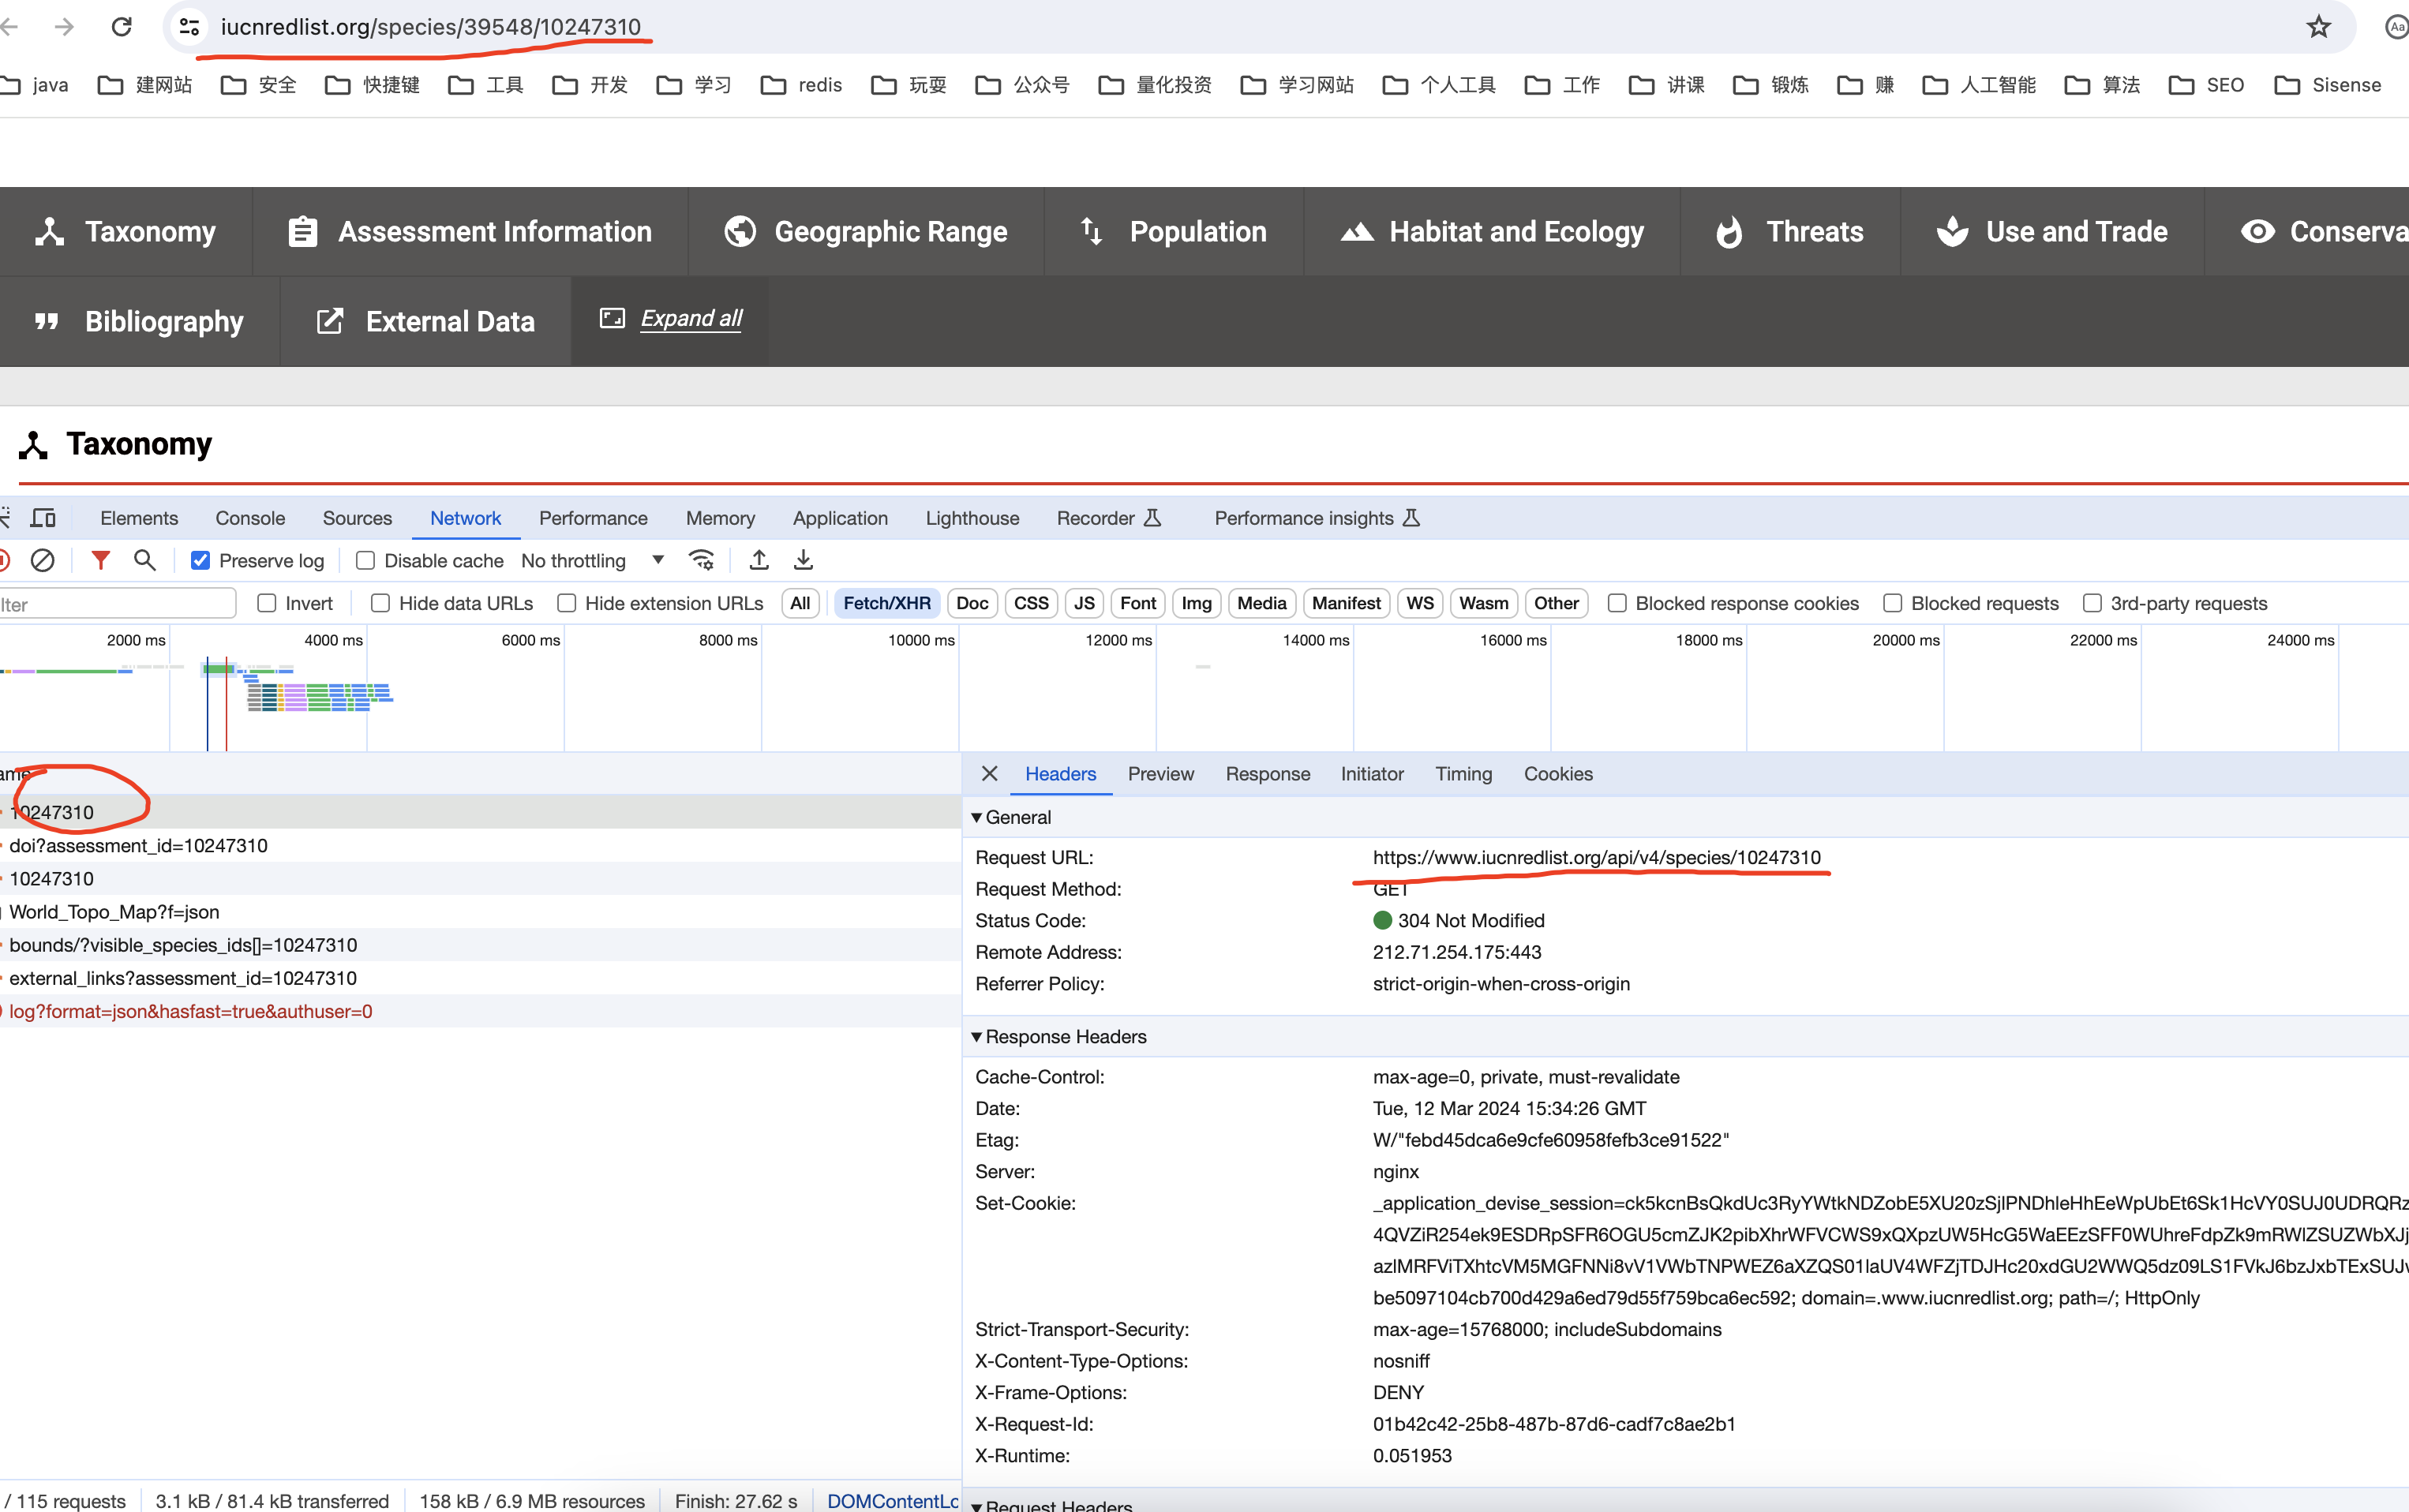Click the Expand all link

click(691, 318)
